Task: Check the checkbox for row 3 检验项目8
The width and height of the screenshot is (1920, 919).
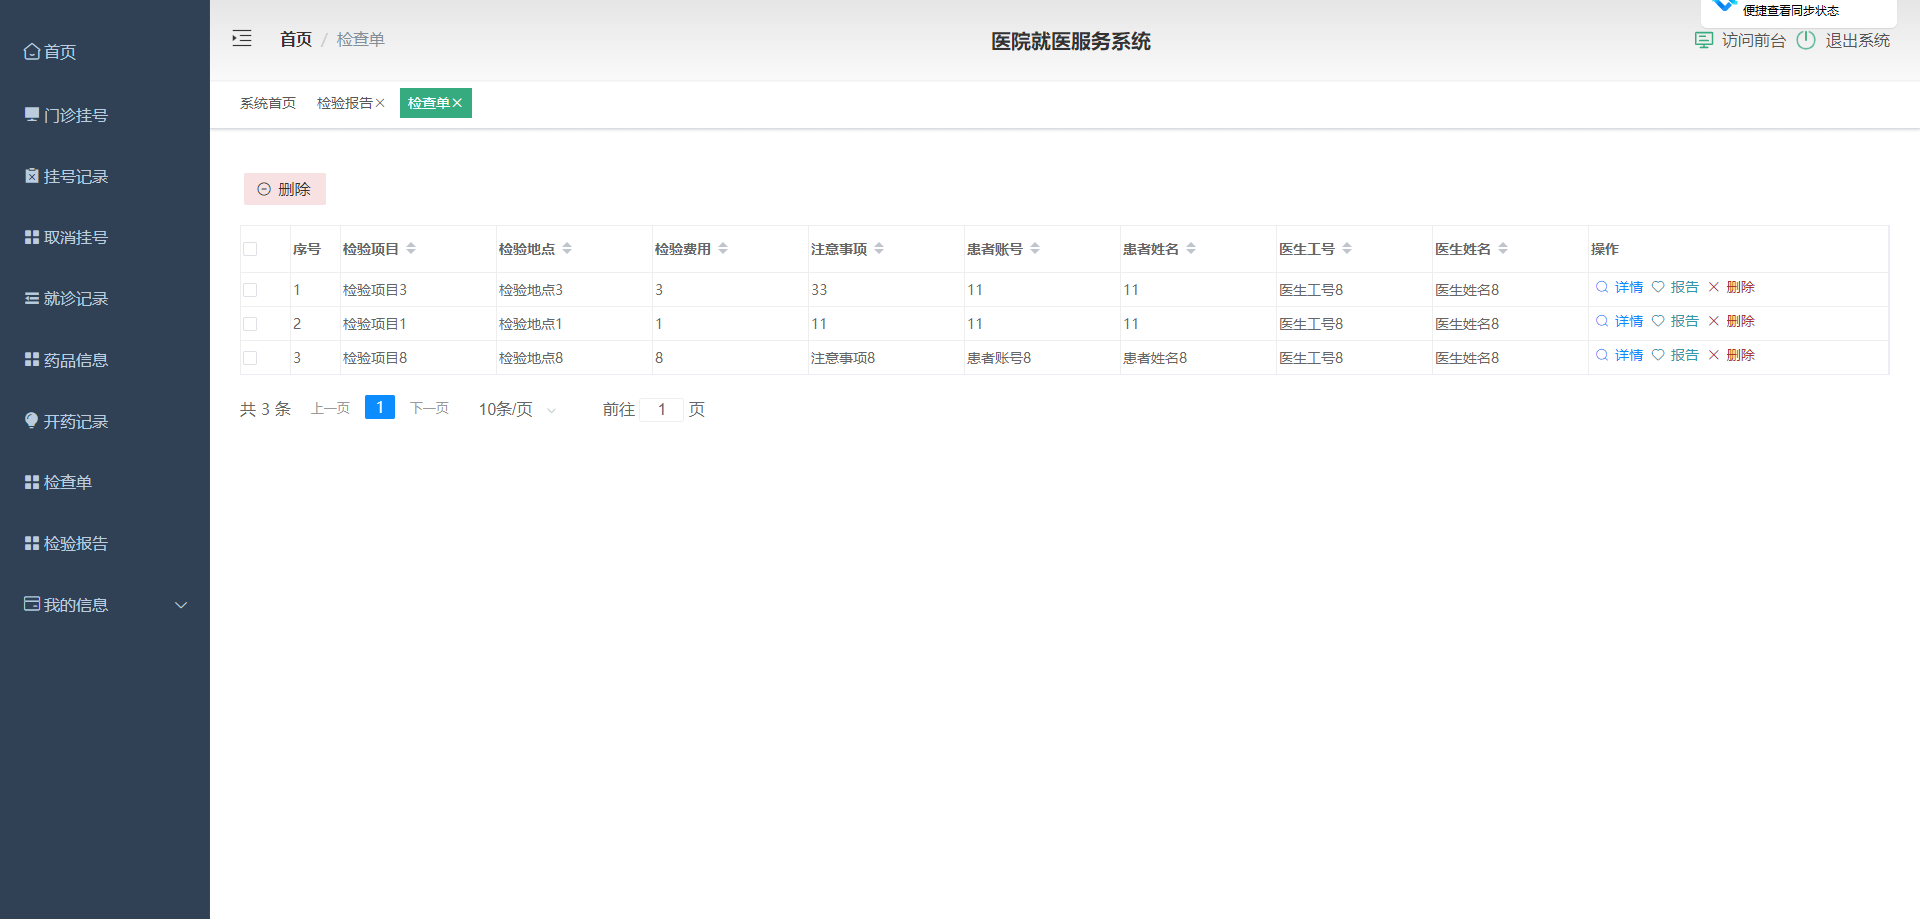Action: tap(250, 358)
